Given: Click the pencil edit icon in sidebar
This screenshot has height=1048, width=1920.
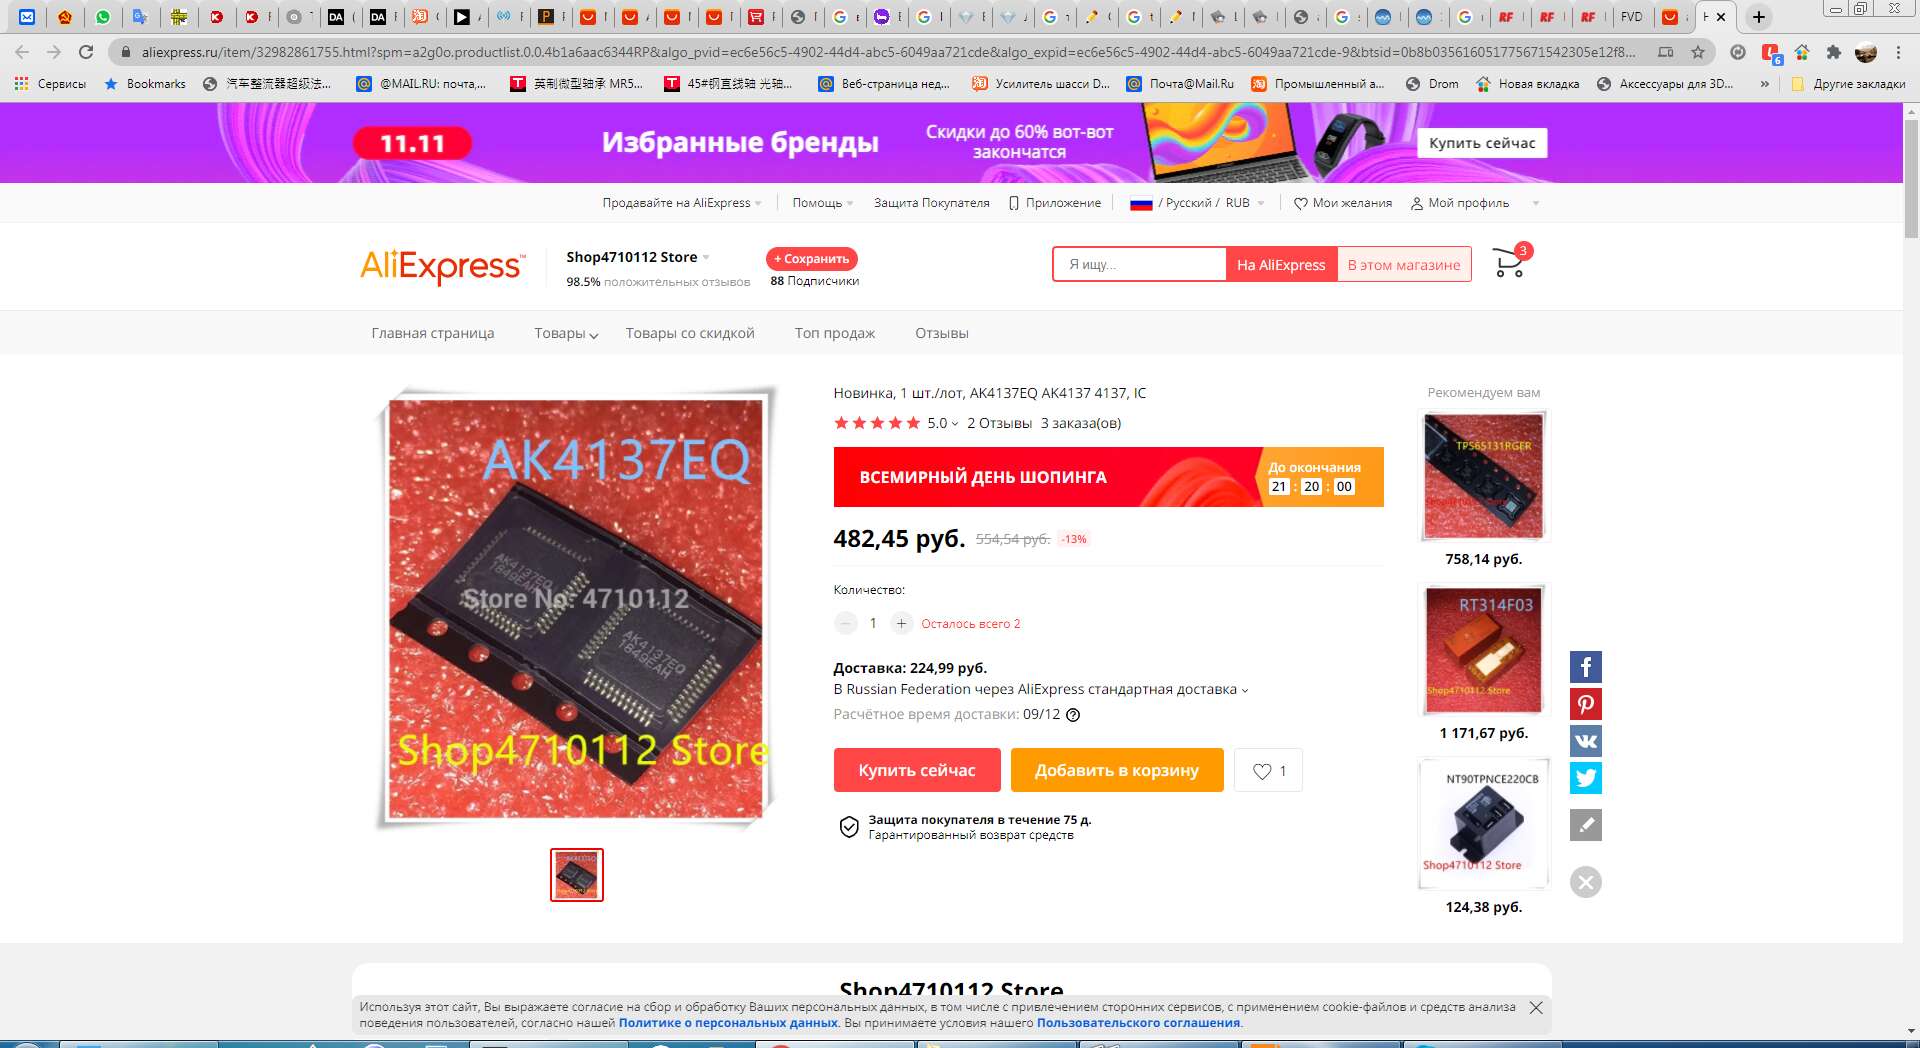Looking at the screenshot, I should (x=1585, y=825).
